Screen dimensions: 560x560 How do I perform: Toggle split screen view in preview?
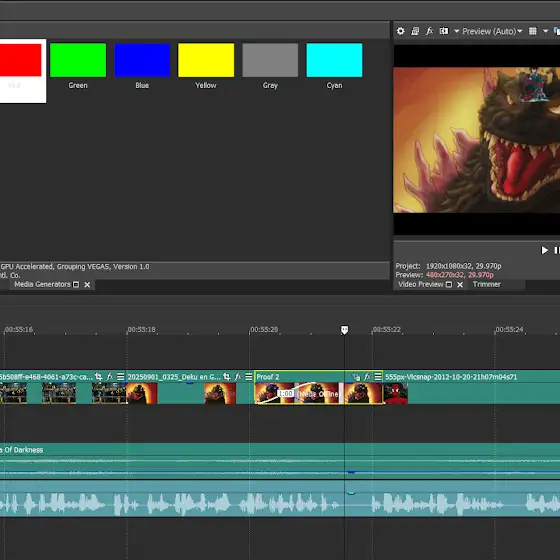pyautogui.click(x=444, y=31)
